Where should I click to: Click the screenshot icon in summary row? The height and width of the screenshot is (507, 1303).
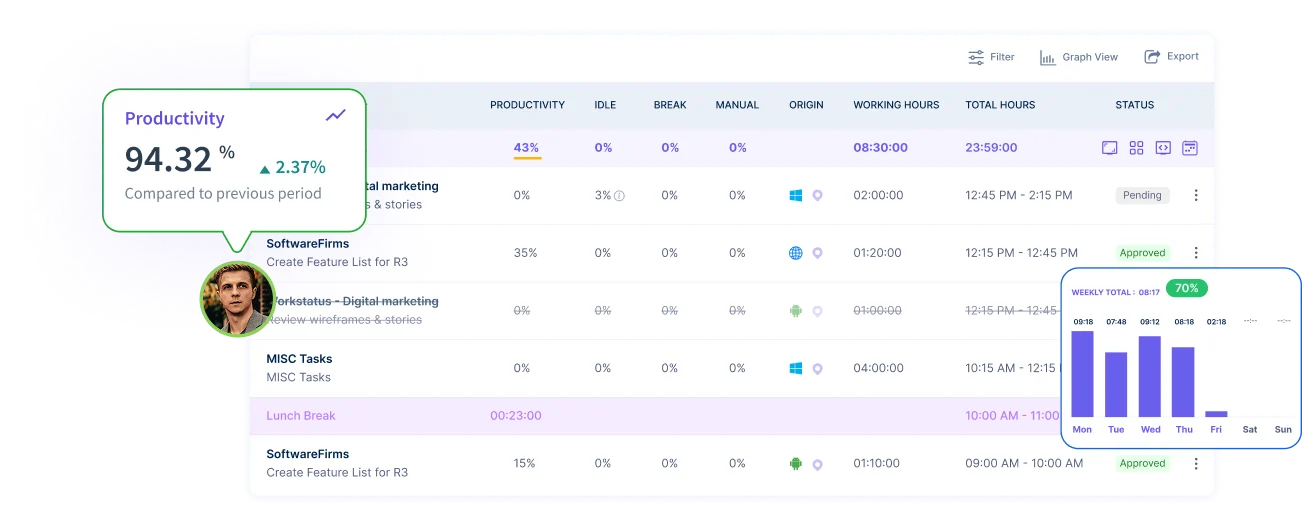click(x=1109, y=148)
